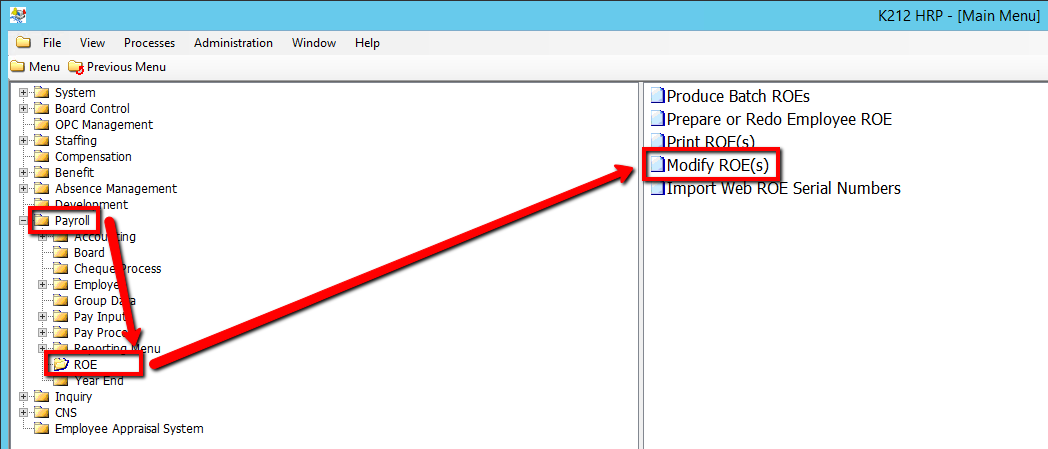Click the Employee Appraisal System folder icon
Viewport: 1048px width, 449px height.
(42, 429)
